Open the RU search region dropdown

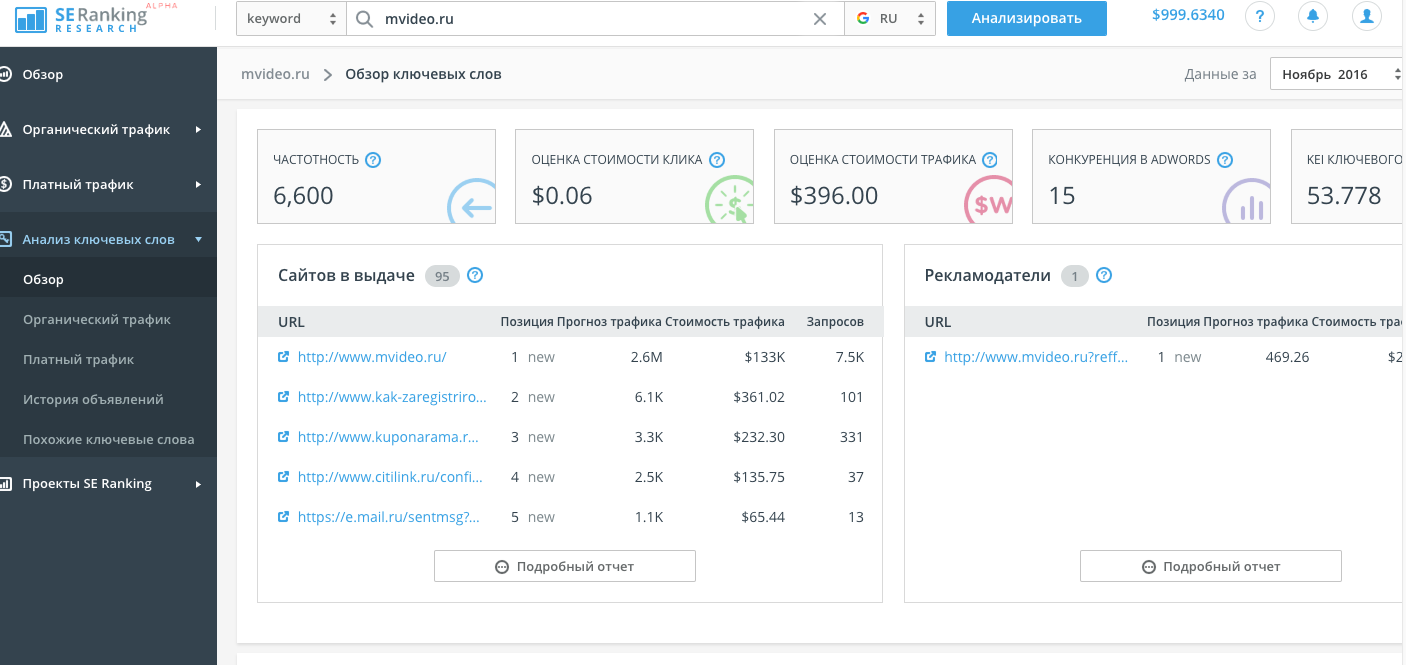tap(890, 19)
